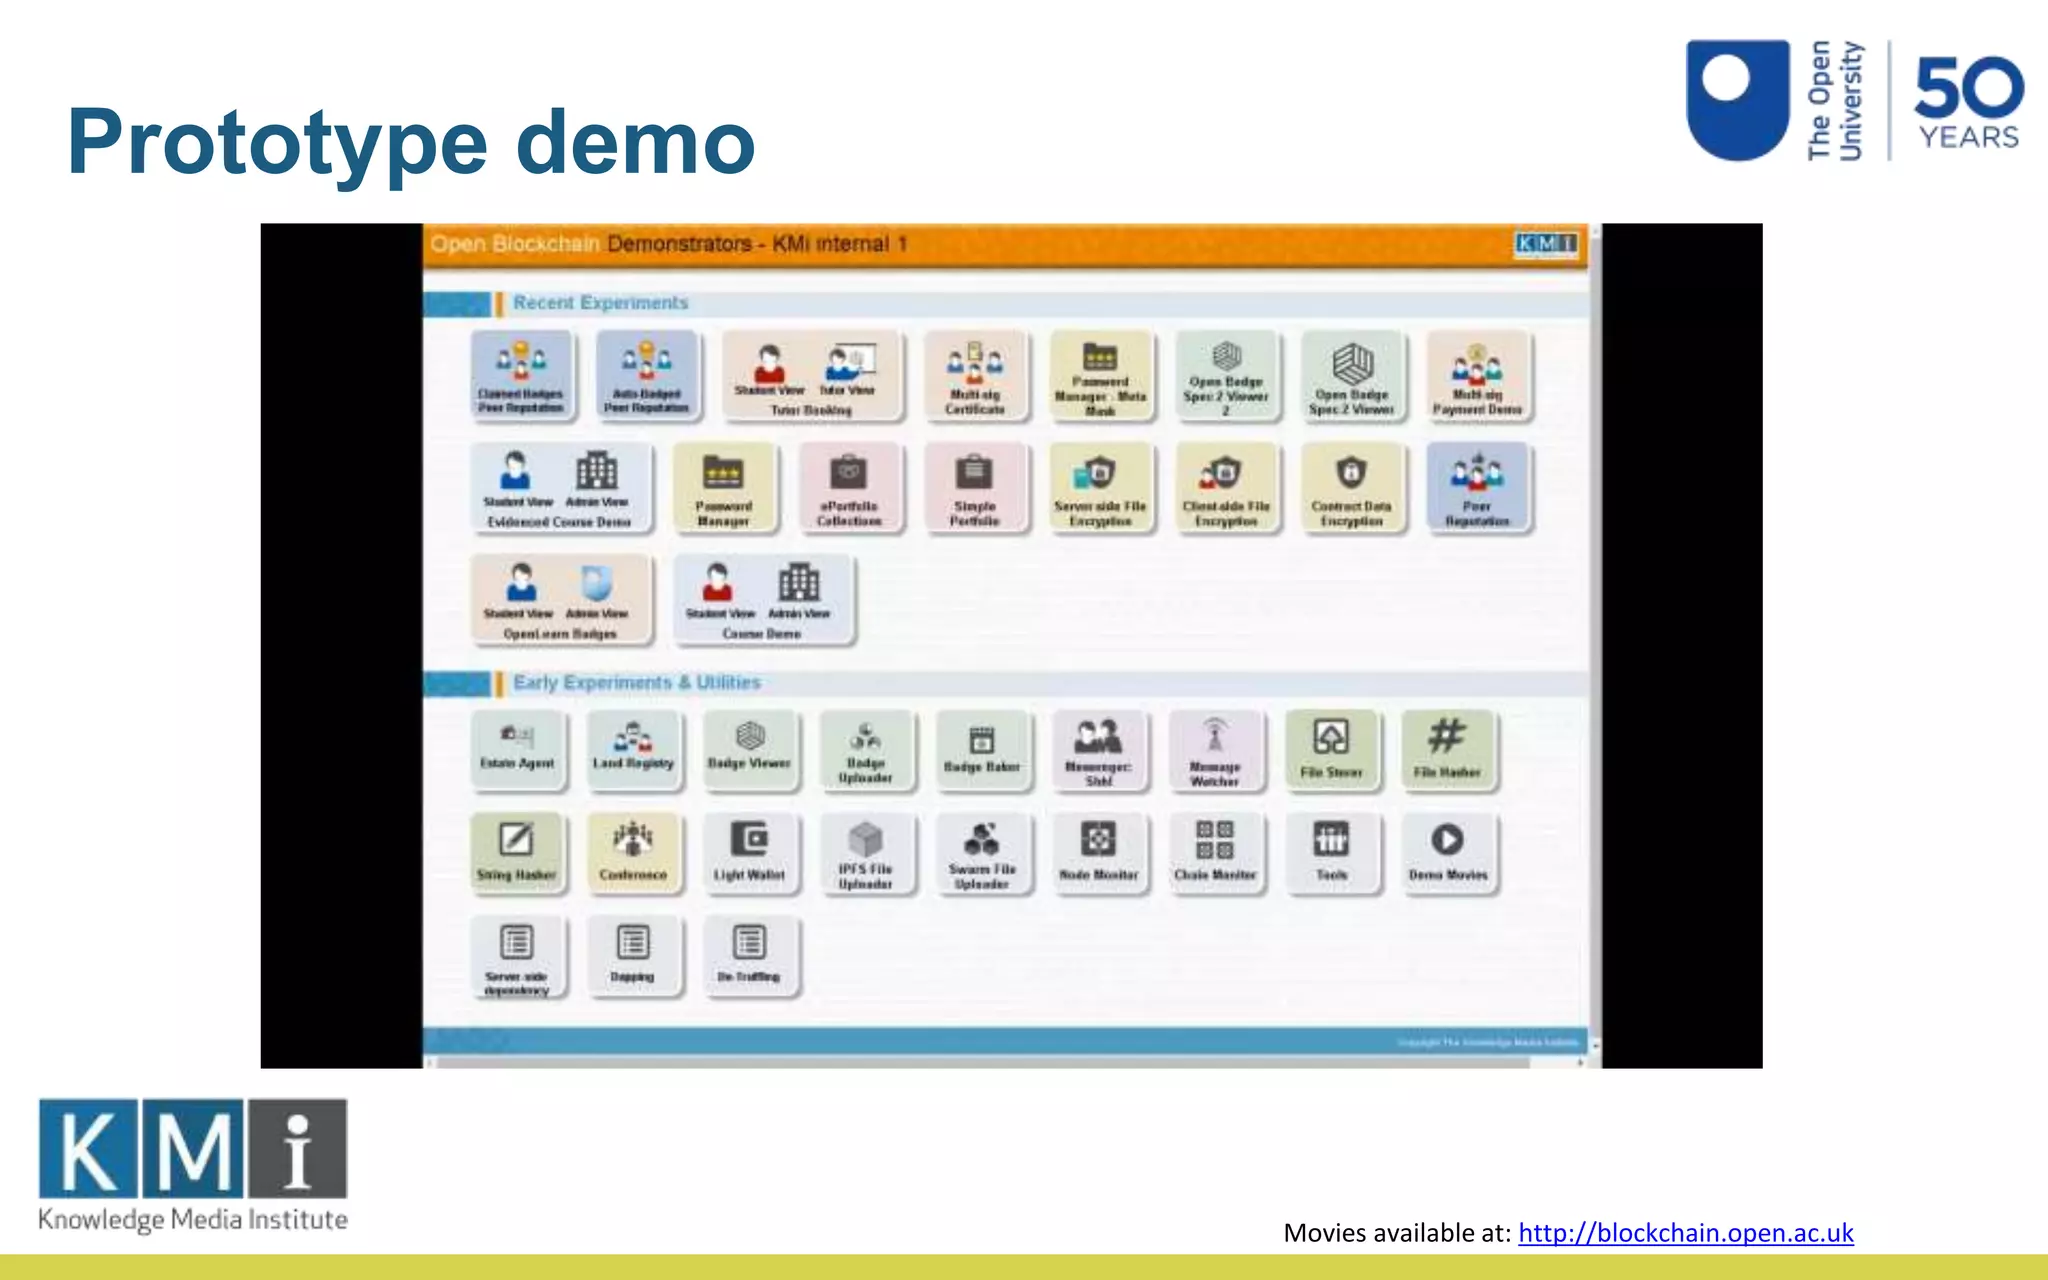
Task: Open the Badge Viewer tile
Action: [749, 750]
